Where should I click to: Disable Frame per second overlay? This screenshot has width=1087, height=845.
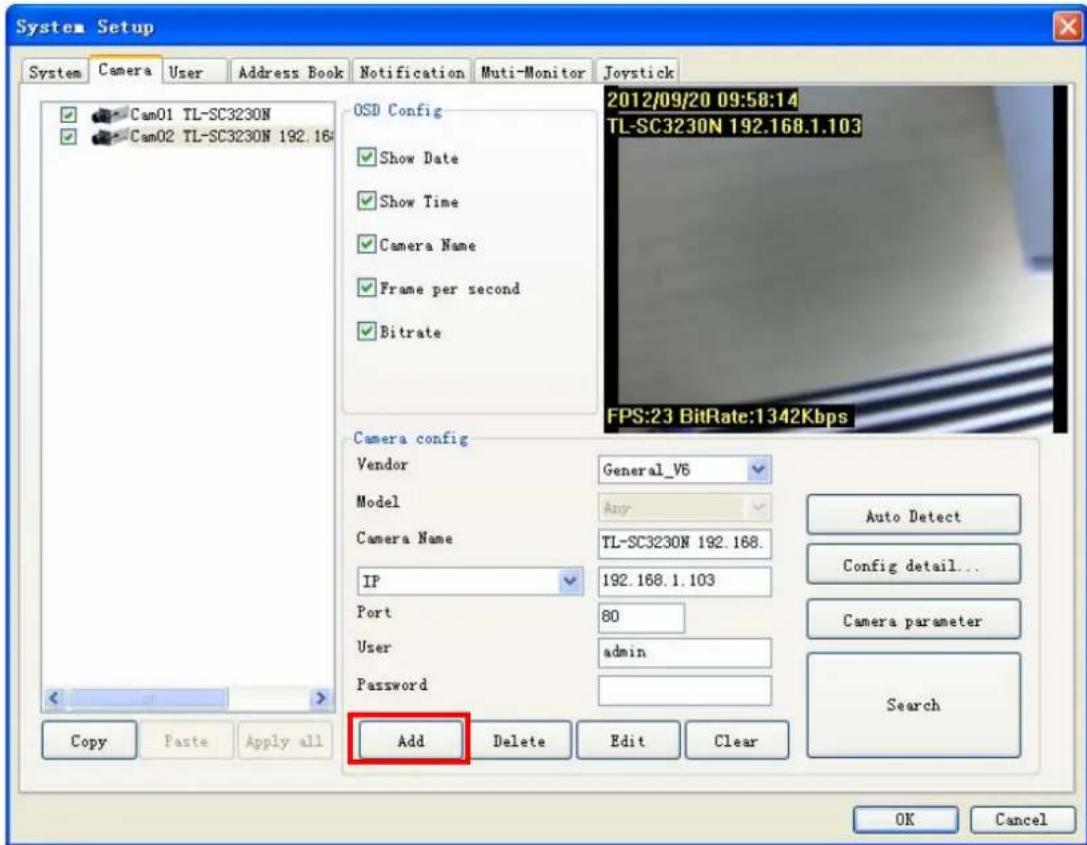[367, 288]
